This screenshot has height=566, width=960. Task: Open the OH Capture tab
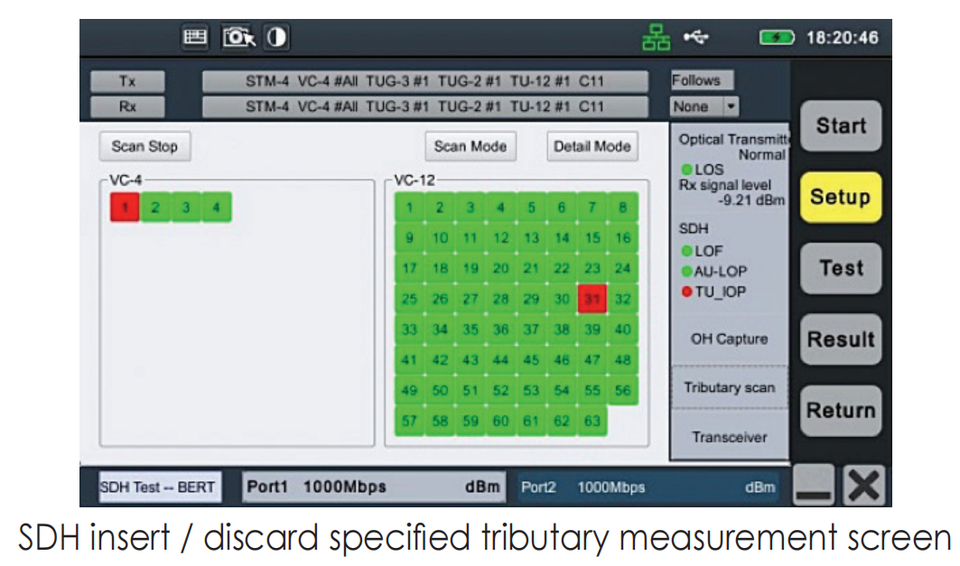pos(729,339)
